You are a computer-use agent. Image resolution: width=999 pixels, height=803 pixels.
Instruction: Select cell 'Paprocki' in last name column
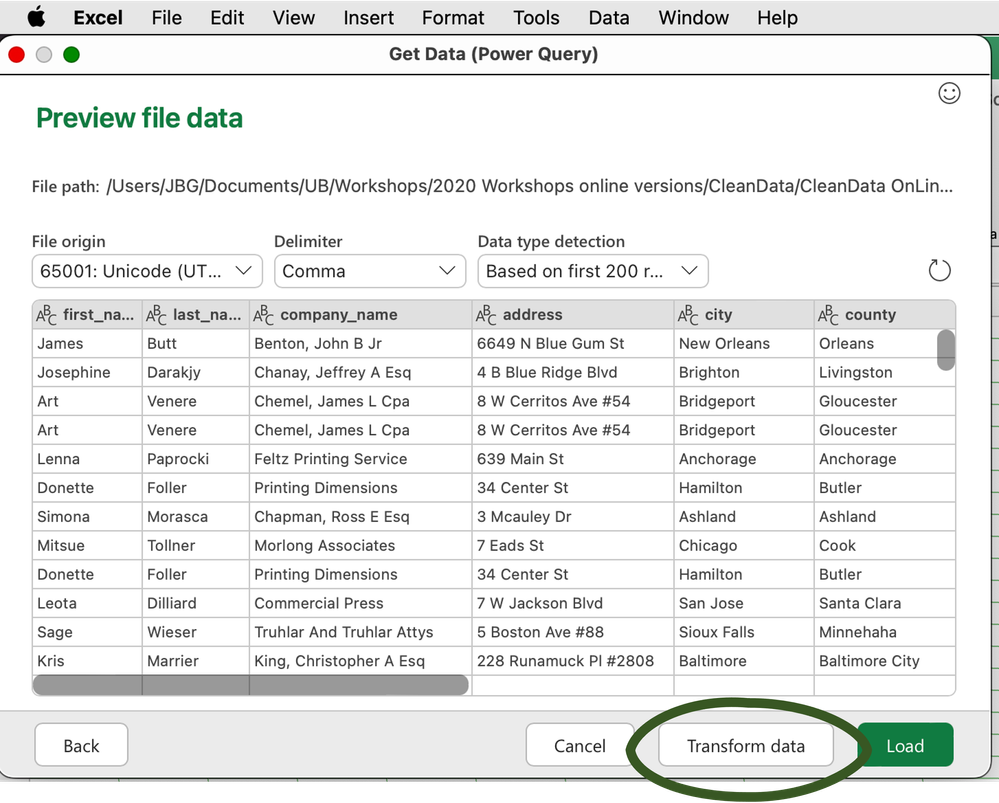tap(196, 459)
